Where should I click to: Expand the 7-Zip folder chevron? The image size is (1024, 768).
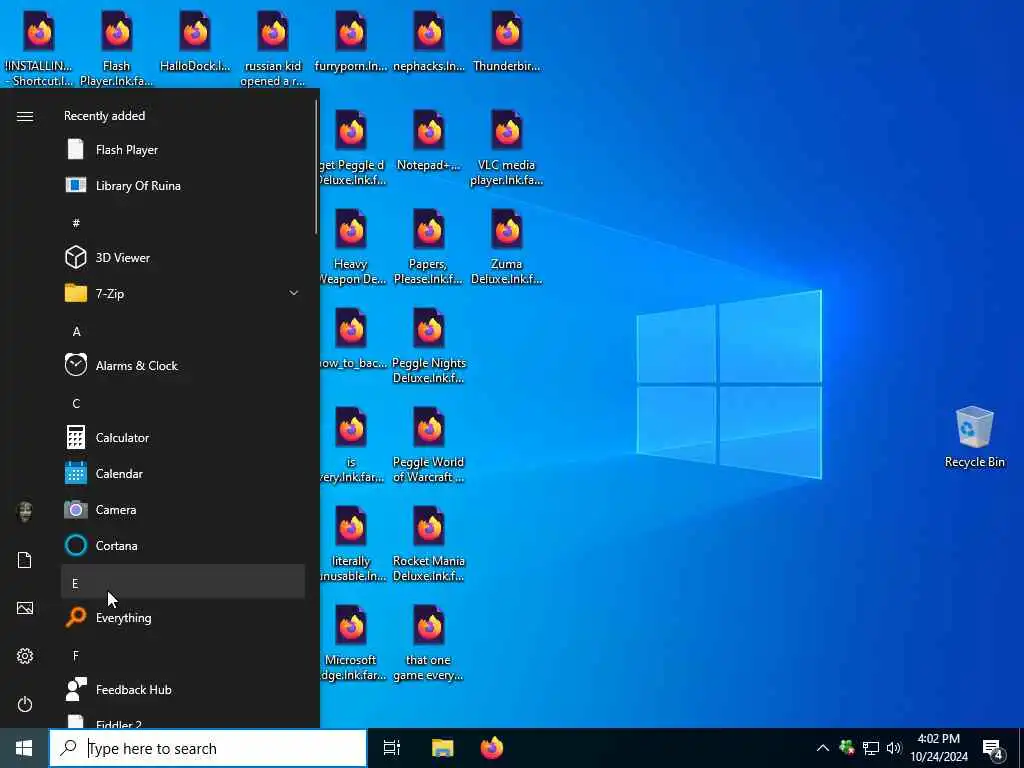[x=294, y=293]
